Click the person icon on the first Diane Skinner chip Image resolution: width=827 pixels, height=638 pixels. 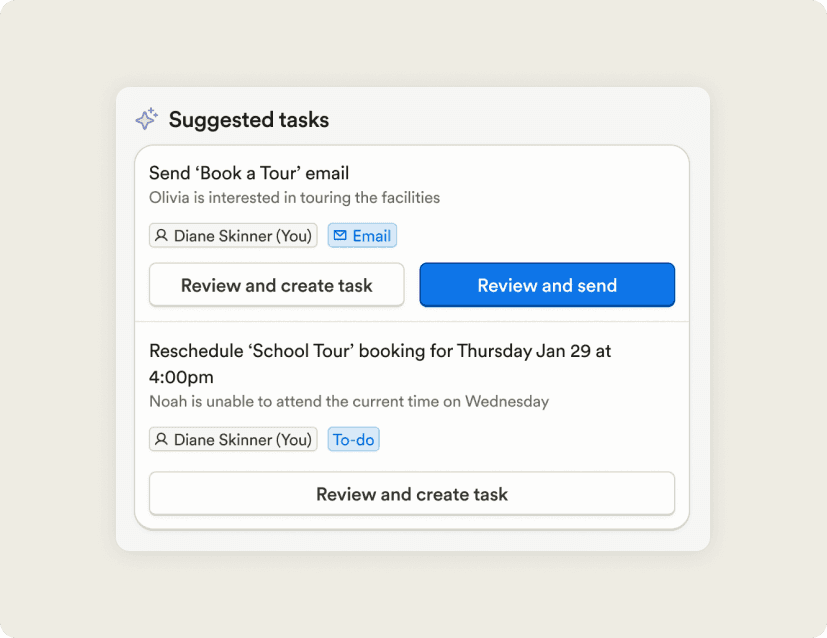click(x=162, y=235)
